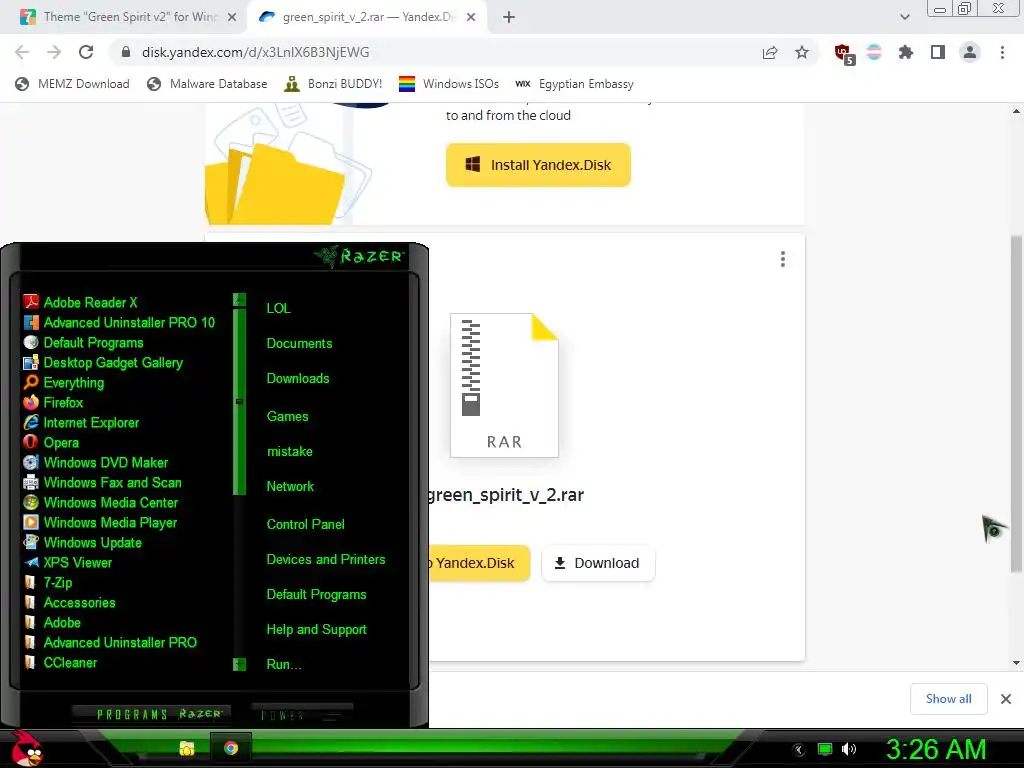This screenshot has height=768, width=1024.
Task: Open Adobe Reader X from the start menu
Action: pos(80,302)
